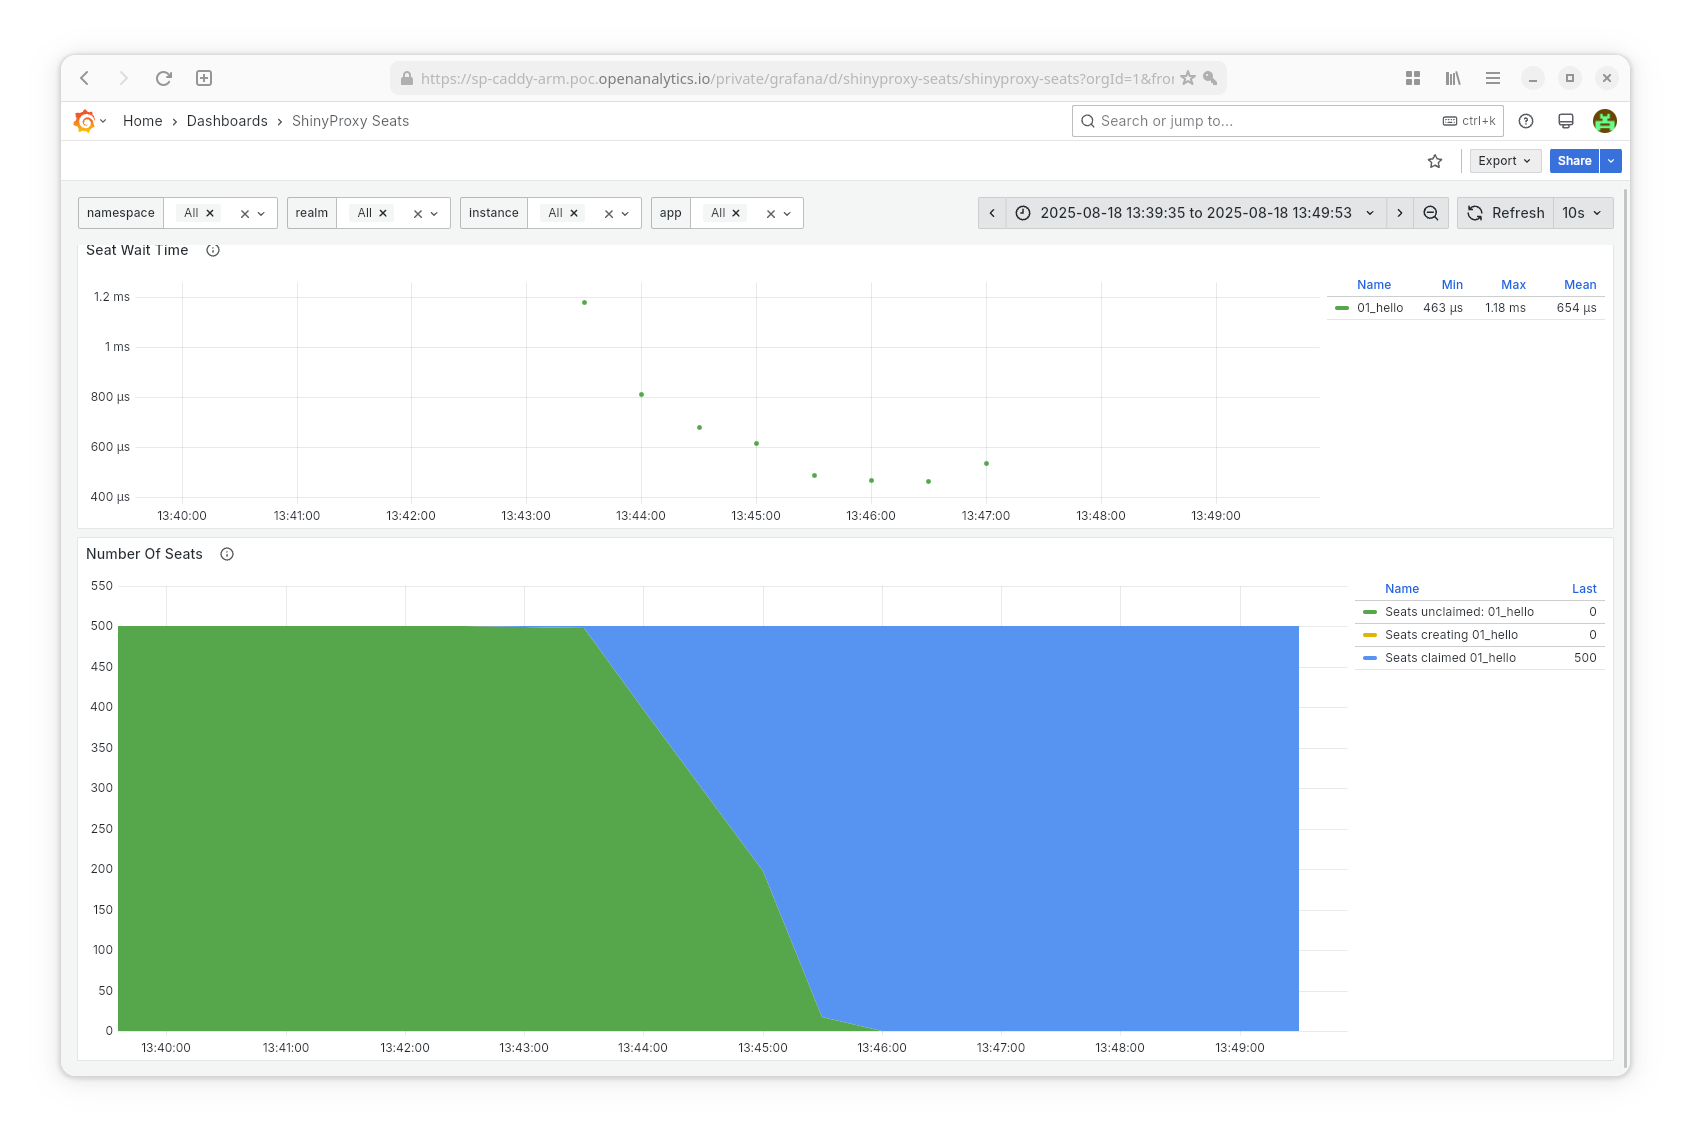
Task: Star the ShinyProxy Seats dashboard
Action: click(x=1435, y=161)
